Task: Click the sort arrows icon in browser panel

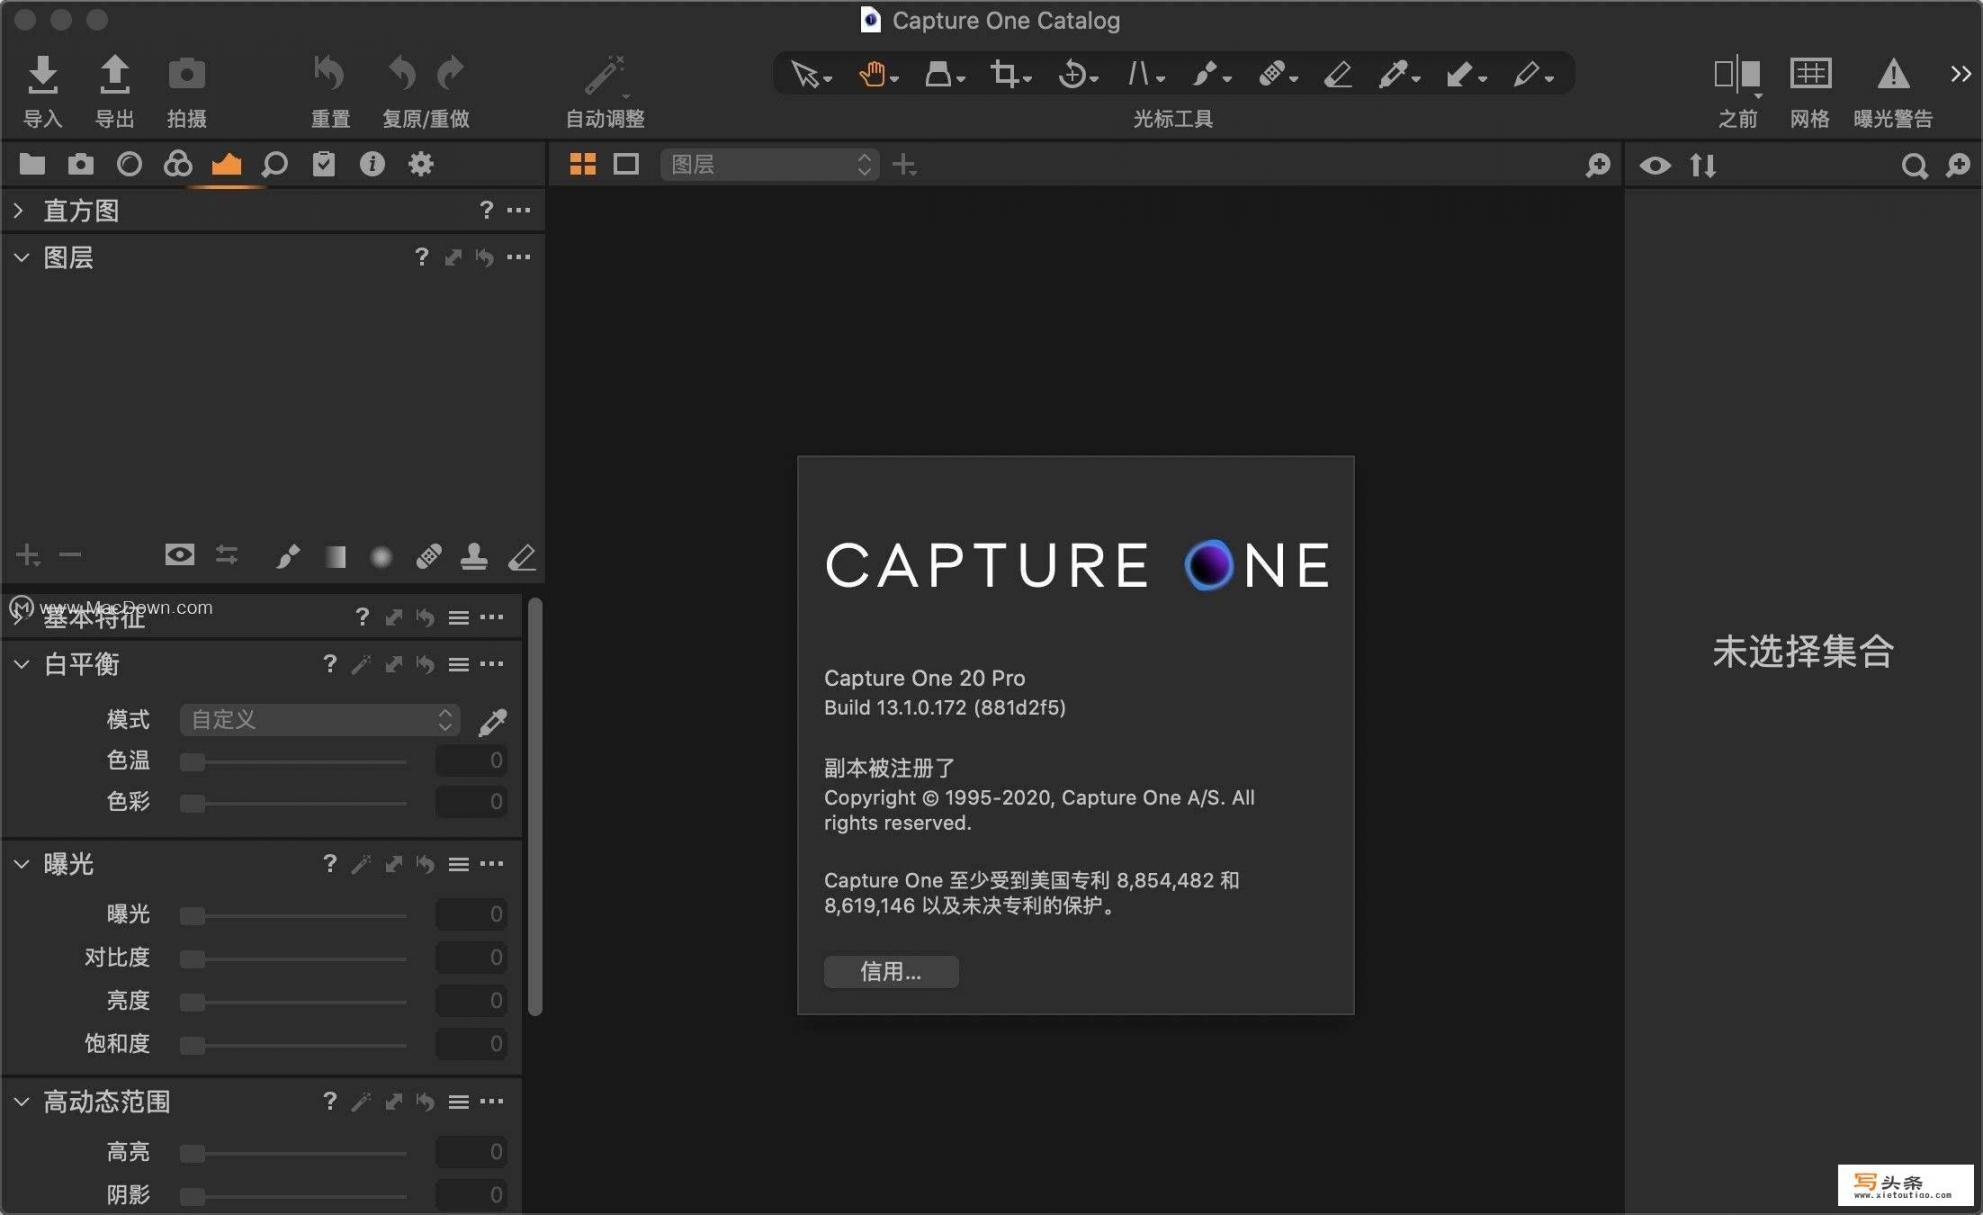Action: pos(1703,165)
